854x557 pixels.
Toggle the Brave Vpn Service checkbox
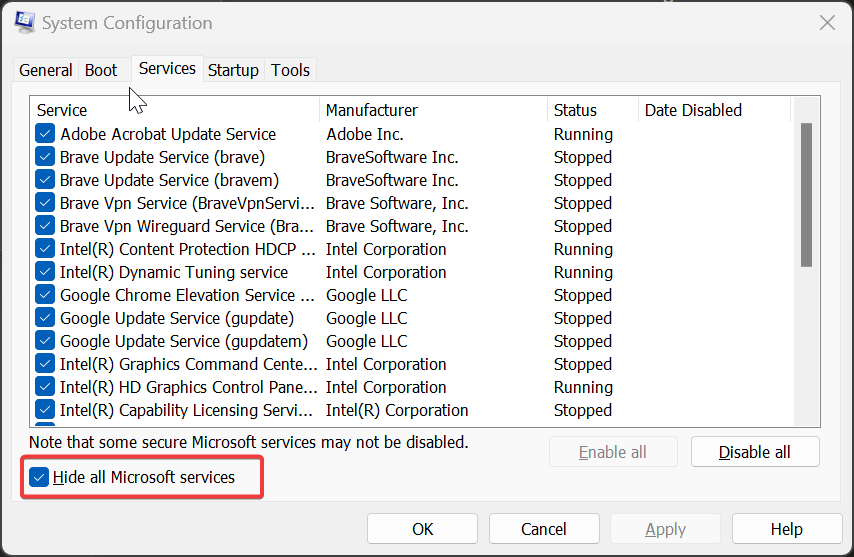[x=45, y=203]
